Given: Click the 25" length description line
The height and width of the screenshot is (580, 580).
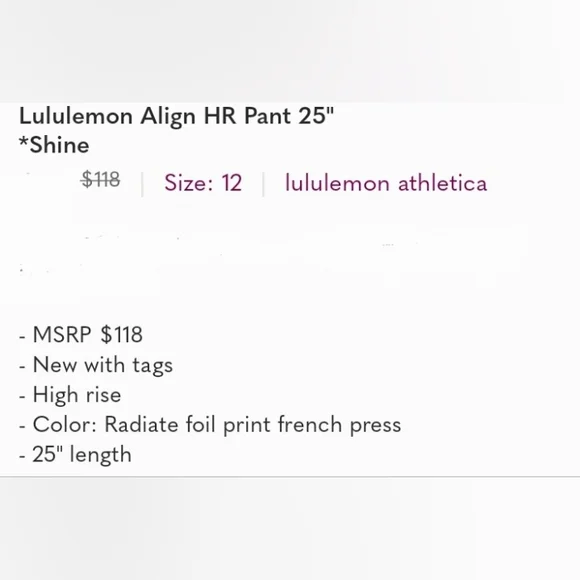Looking at the screenshot, I should [75, 454].
